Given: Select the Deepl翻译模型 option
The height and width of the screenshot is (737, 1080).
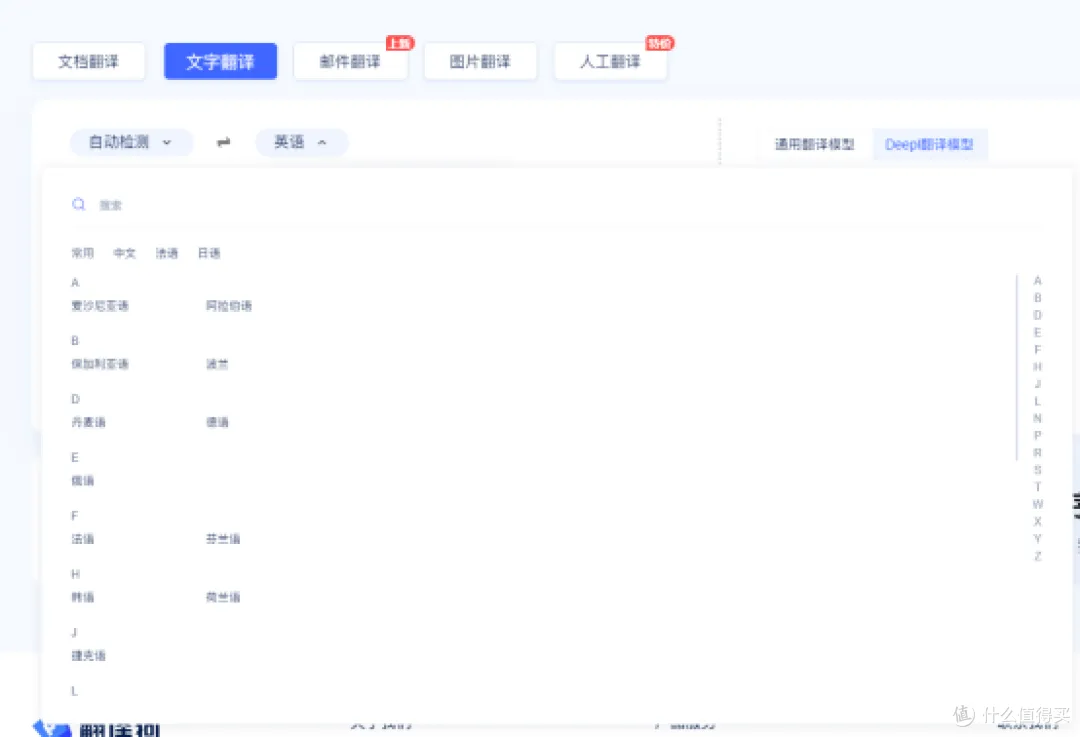Looking at the screenshot, I should [x=930, y=144].
